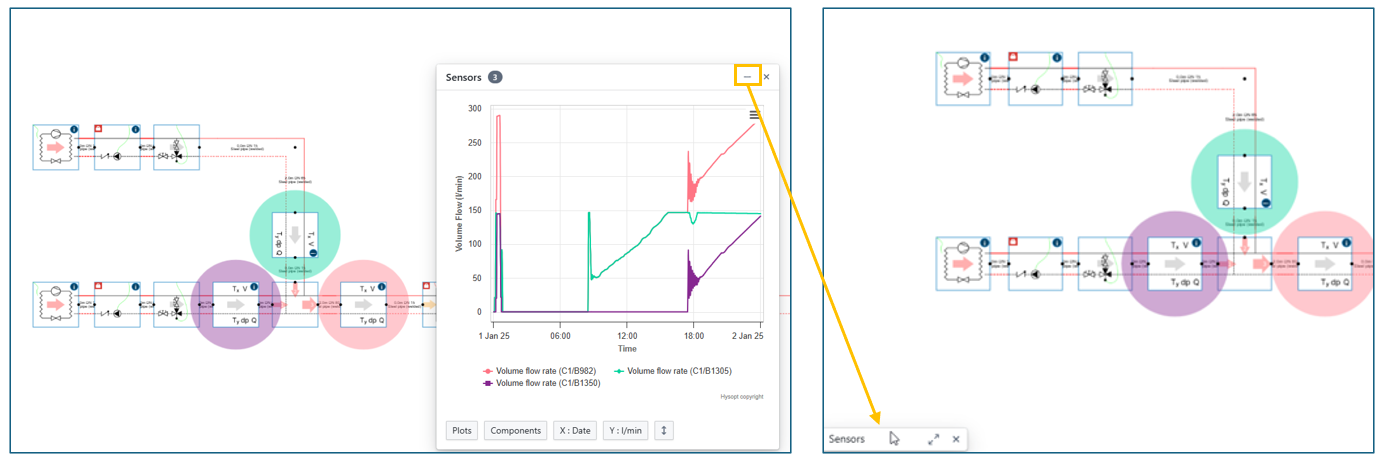Select top-left boiler component in left diagram

pyautogui.click(x=55, y=147)
